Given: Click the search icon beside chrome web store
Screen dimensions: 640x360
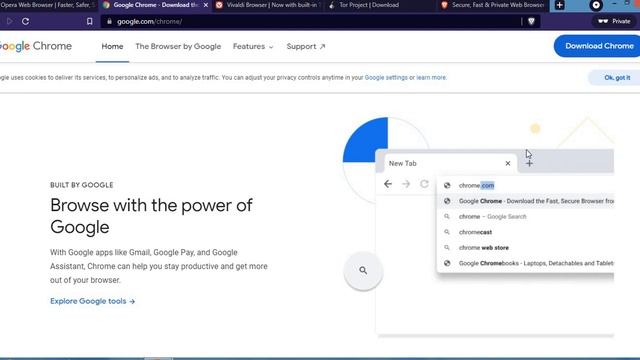Looking at the screenshot, I should (447, 248).
